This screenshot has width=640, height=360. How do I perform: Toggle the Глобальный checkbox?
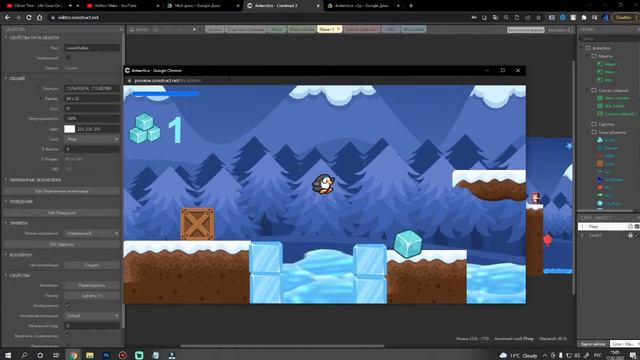coord(68,58)
